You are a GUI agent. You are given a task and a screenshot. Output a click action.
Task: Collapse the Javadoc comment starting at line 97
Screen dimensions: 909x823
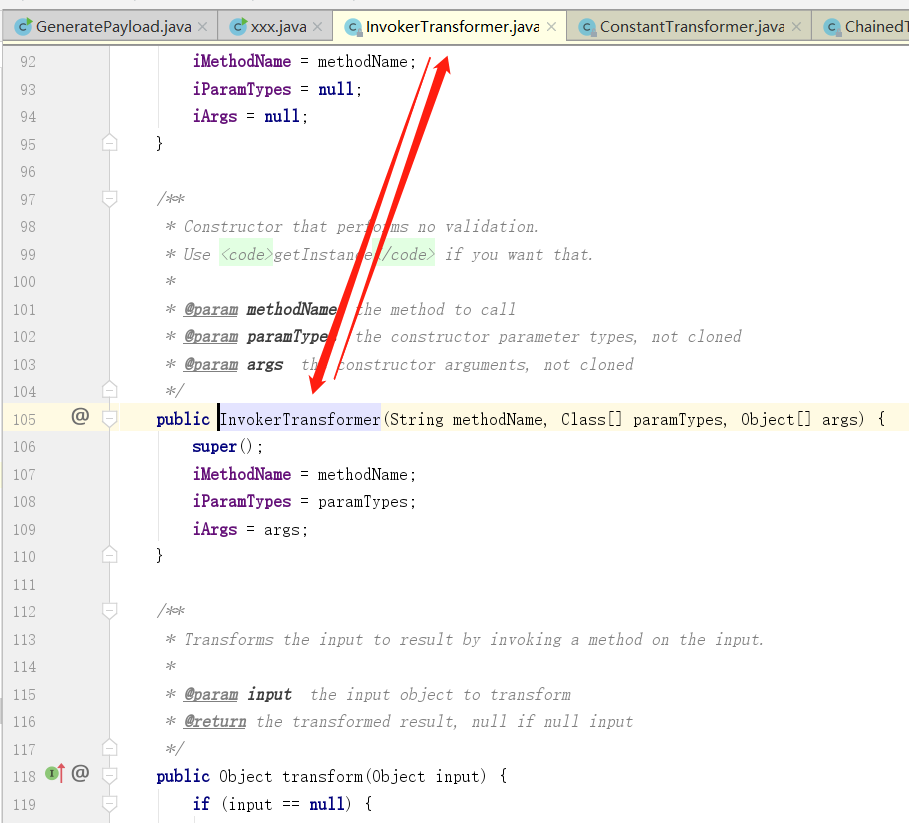point(110,199)
